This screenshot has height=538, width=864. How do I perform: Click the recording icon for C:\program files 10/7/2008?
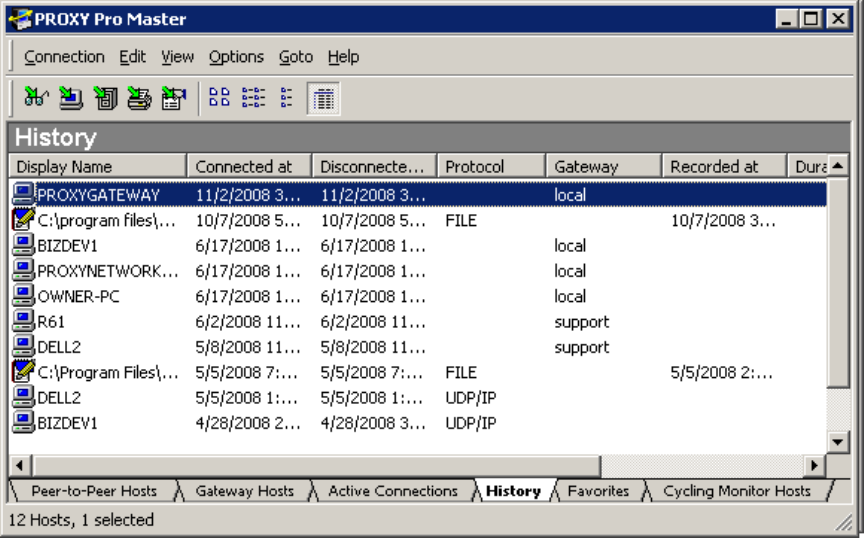pos(23,220)
